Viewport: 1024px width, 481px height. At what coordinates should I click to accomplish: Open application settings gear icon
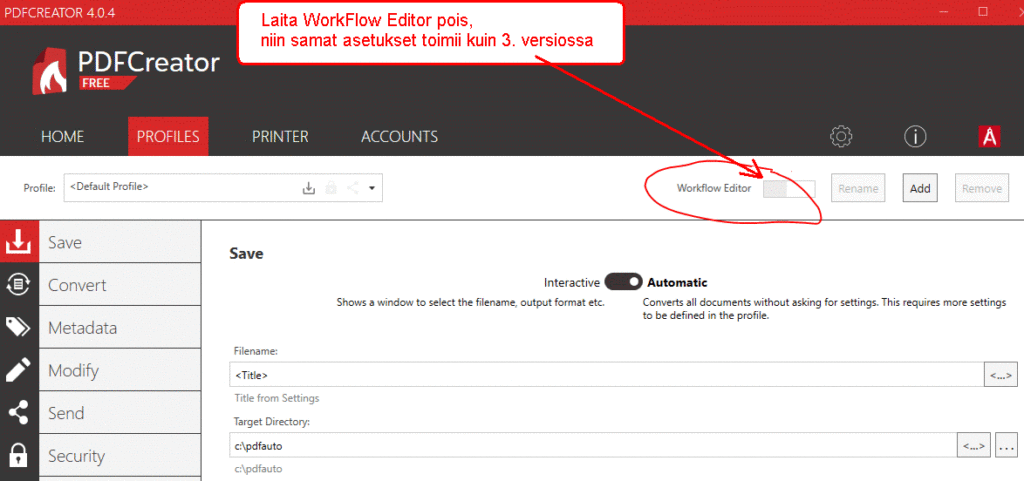click(x=841, y=136)
